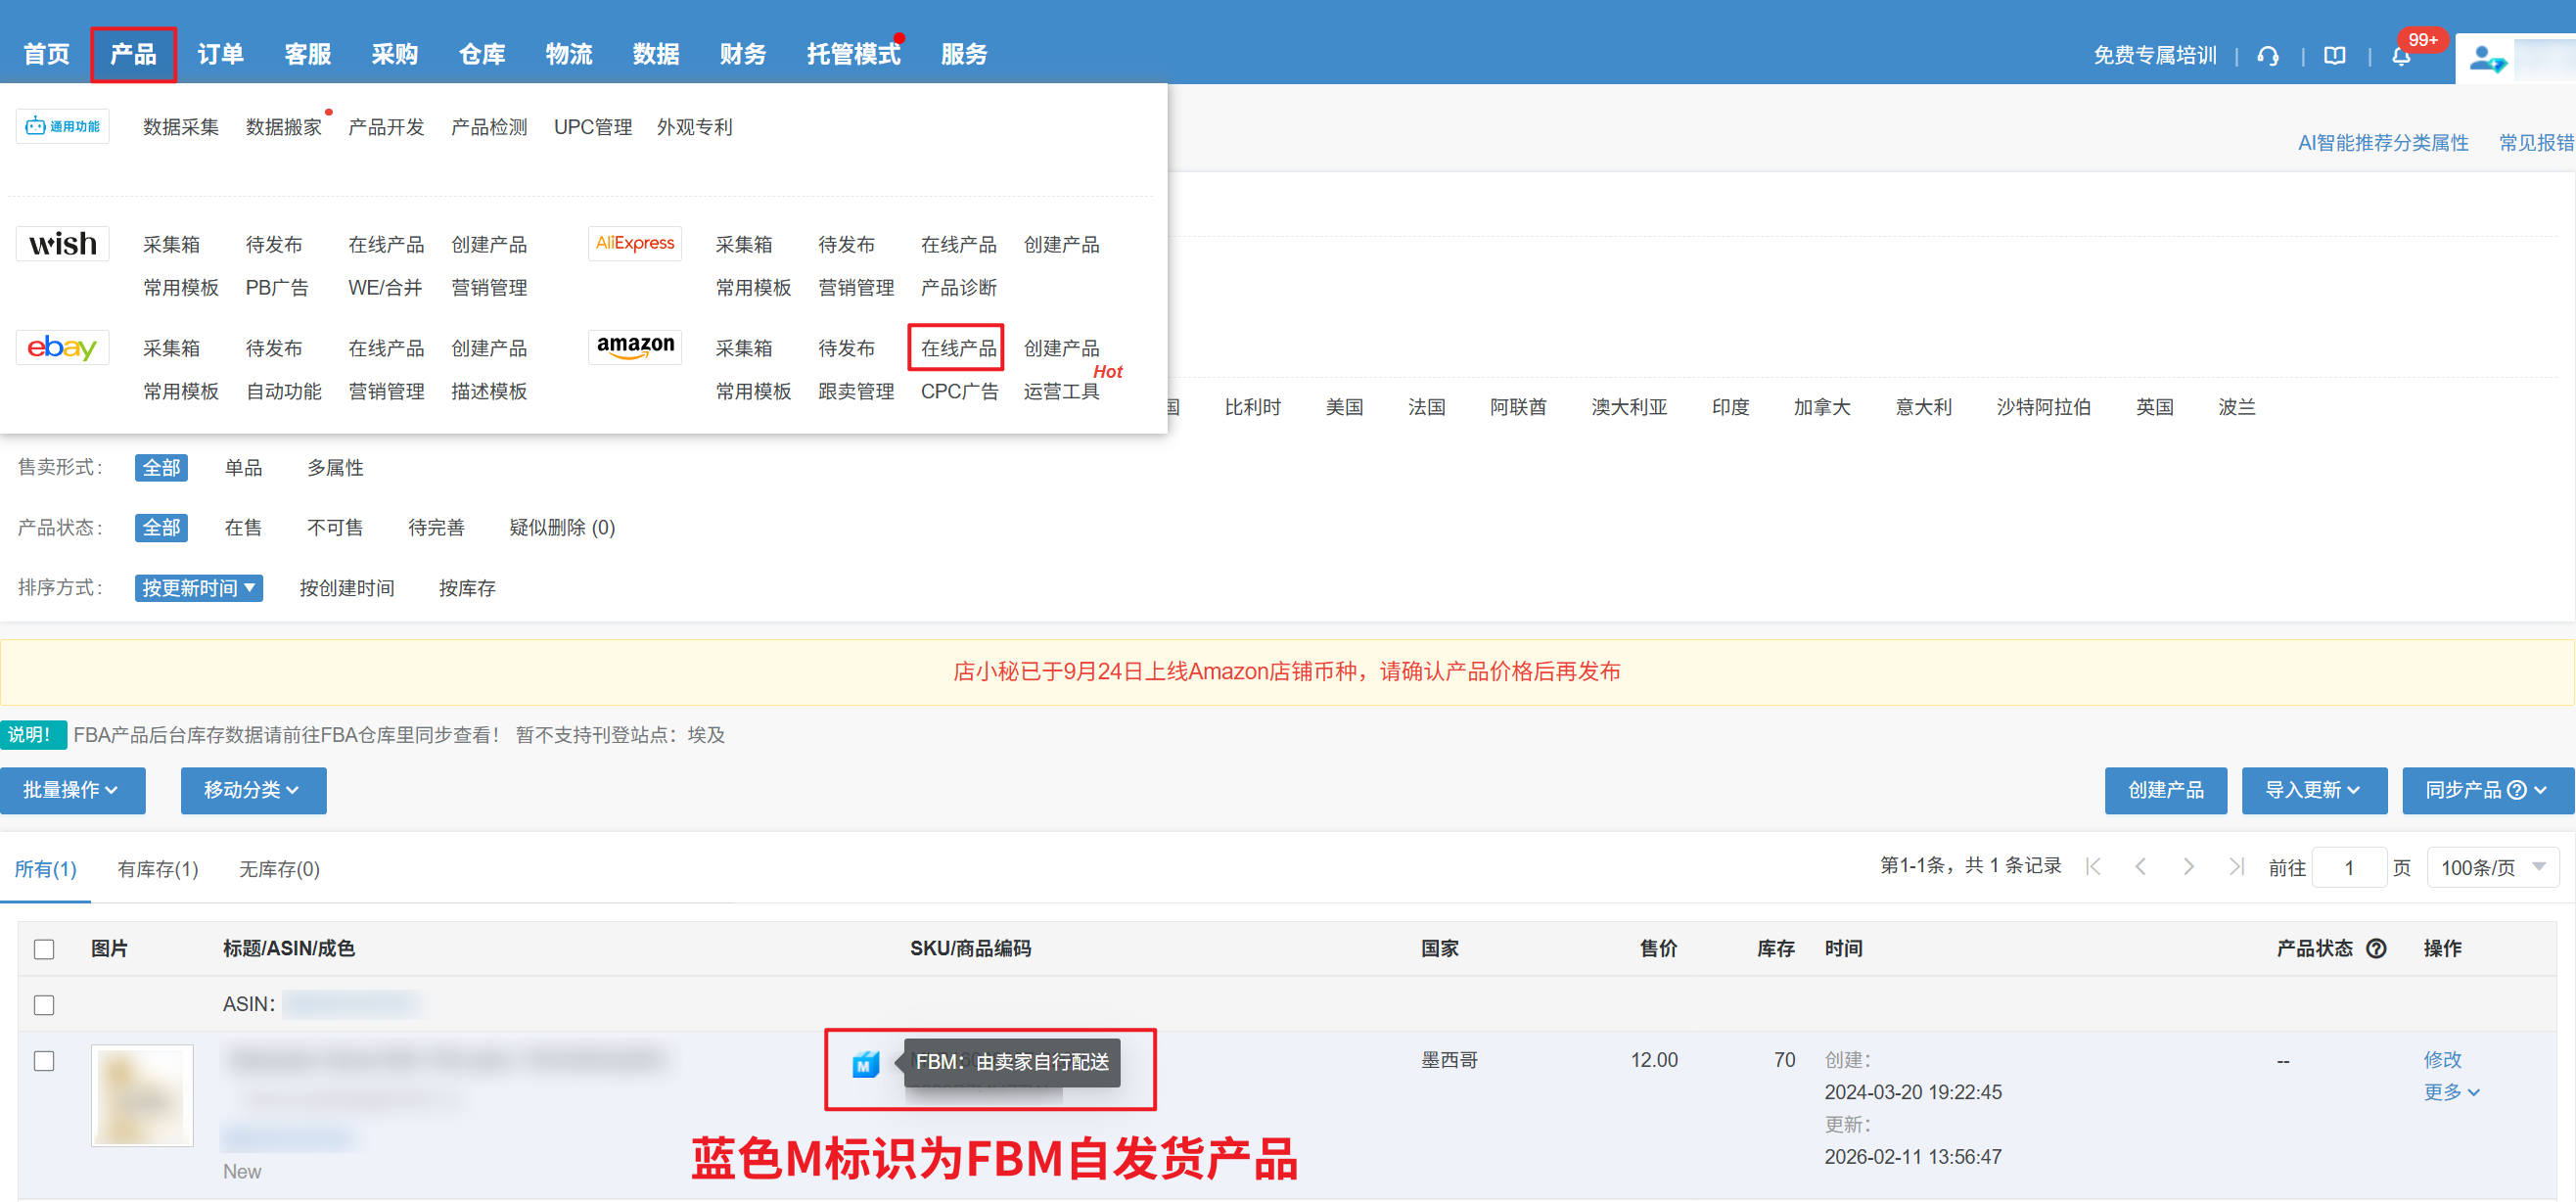This screenshot has height=1202, width=2576.
Task: Open the notification bell with 99+ badge
Action: pyautogui.click(x=2401, y=56)
